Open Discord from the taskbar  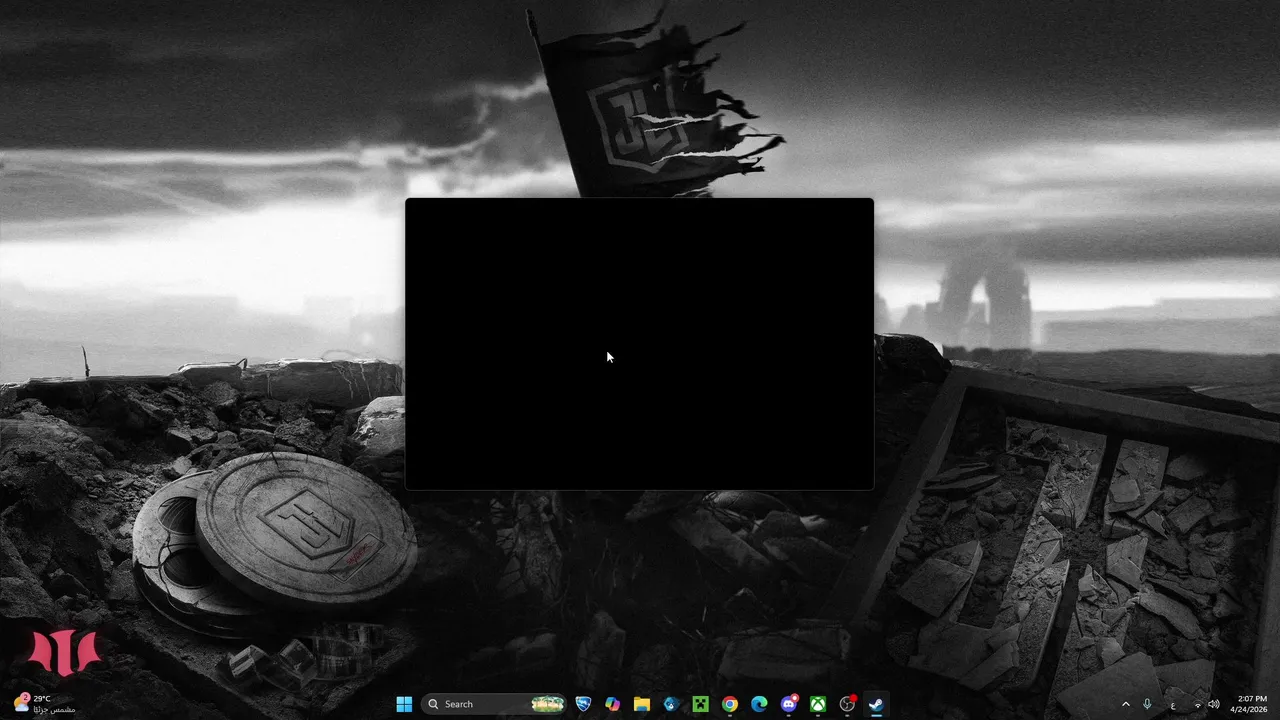tap(789, 704)
